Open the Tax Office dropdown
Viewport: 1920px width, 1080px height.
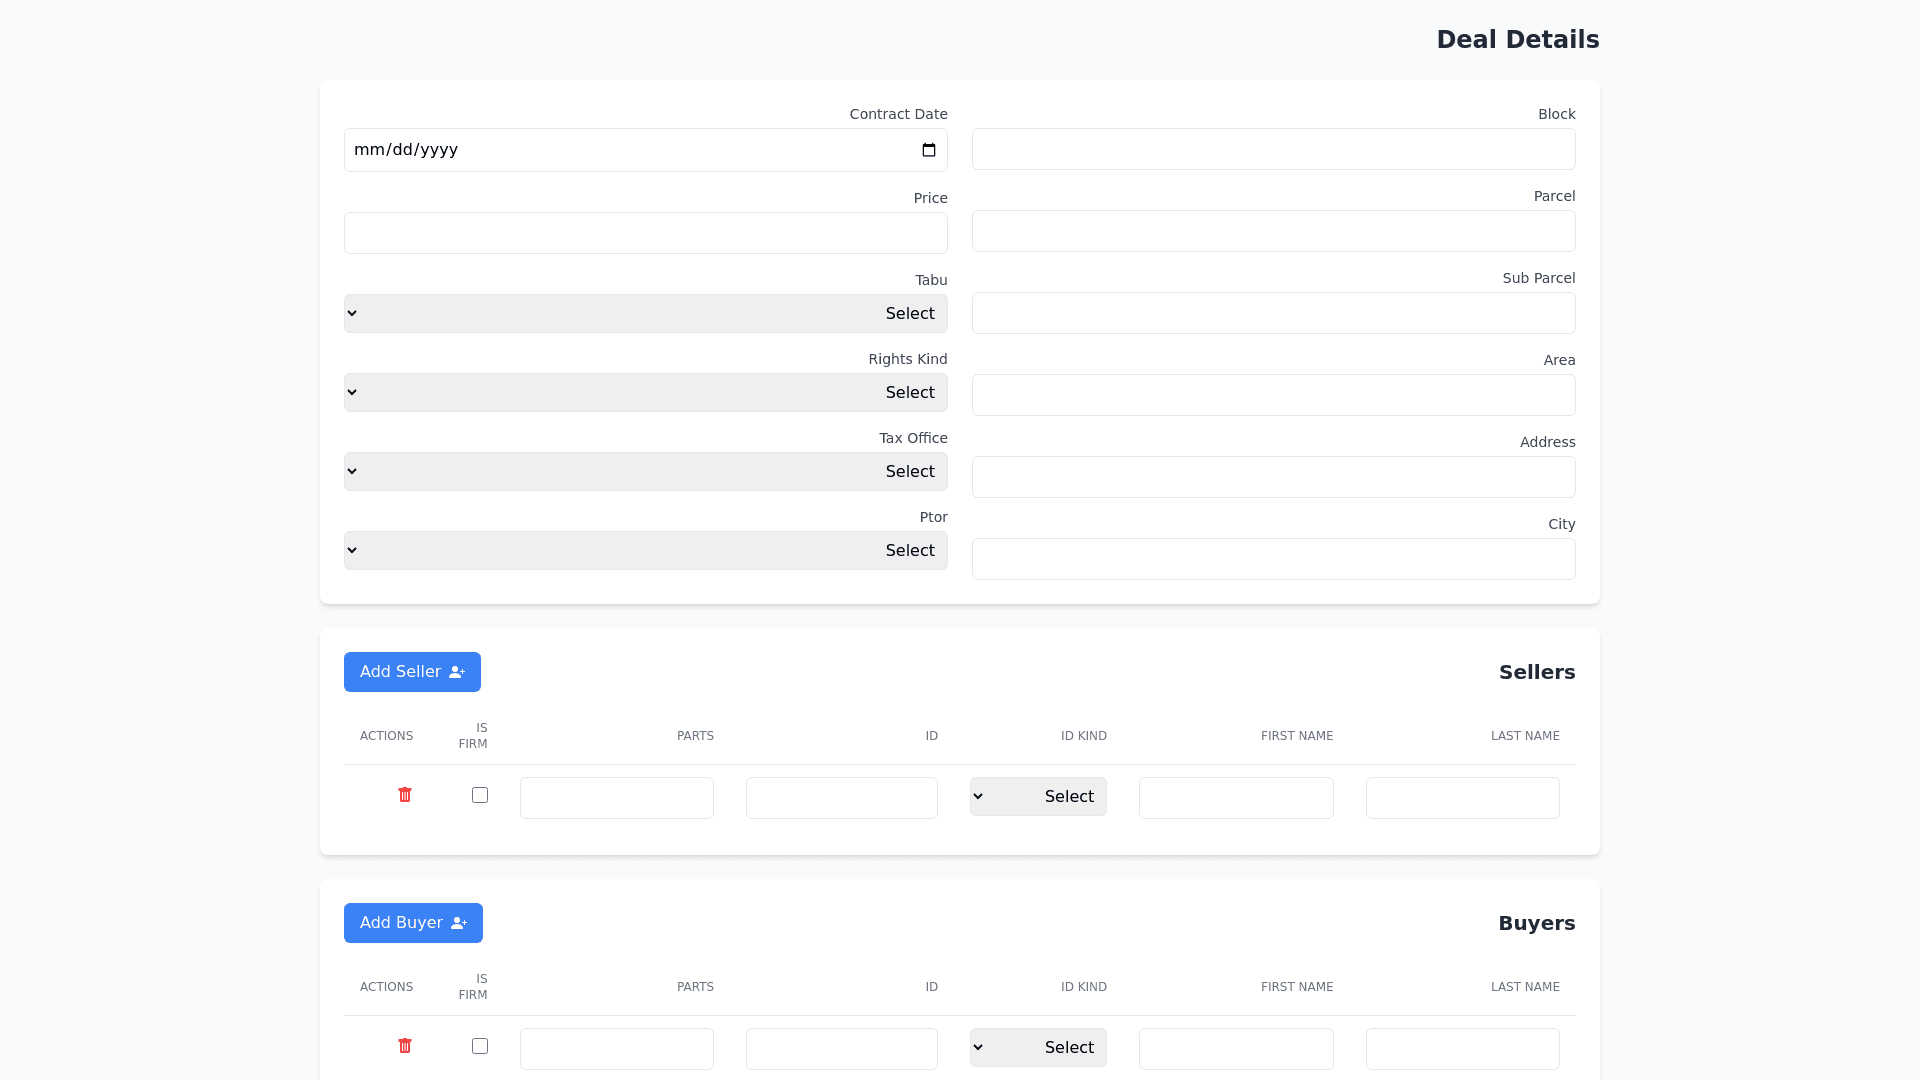(645, 471)
